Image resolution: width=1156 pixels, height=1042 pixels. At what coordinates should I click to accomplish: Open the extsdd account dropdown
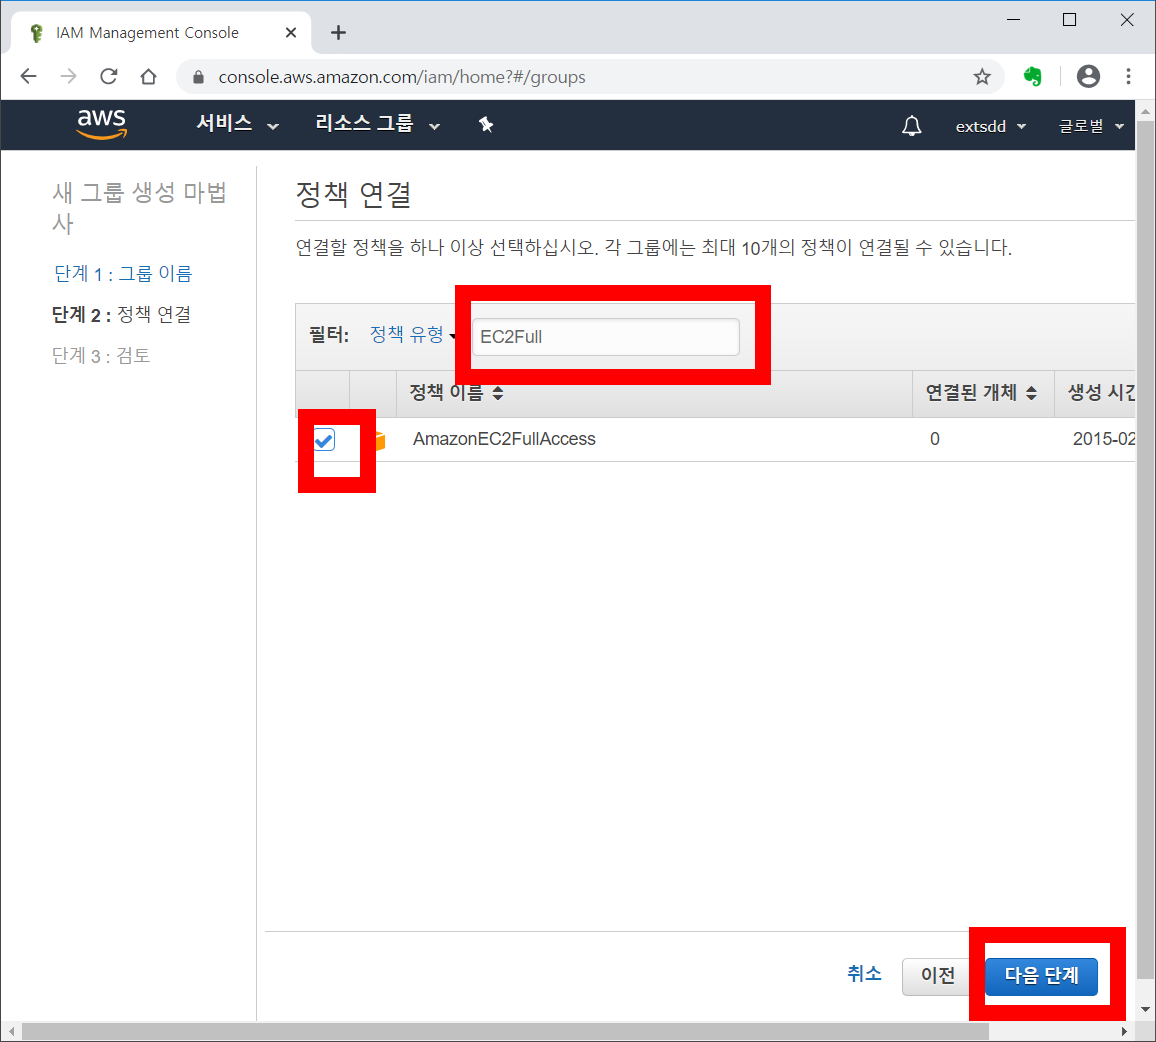[990, 126]
